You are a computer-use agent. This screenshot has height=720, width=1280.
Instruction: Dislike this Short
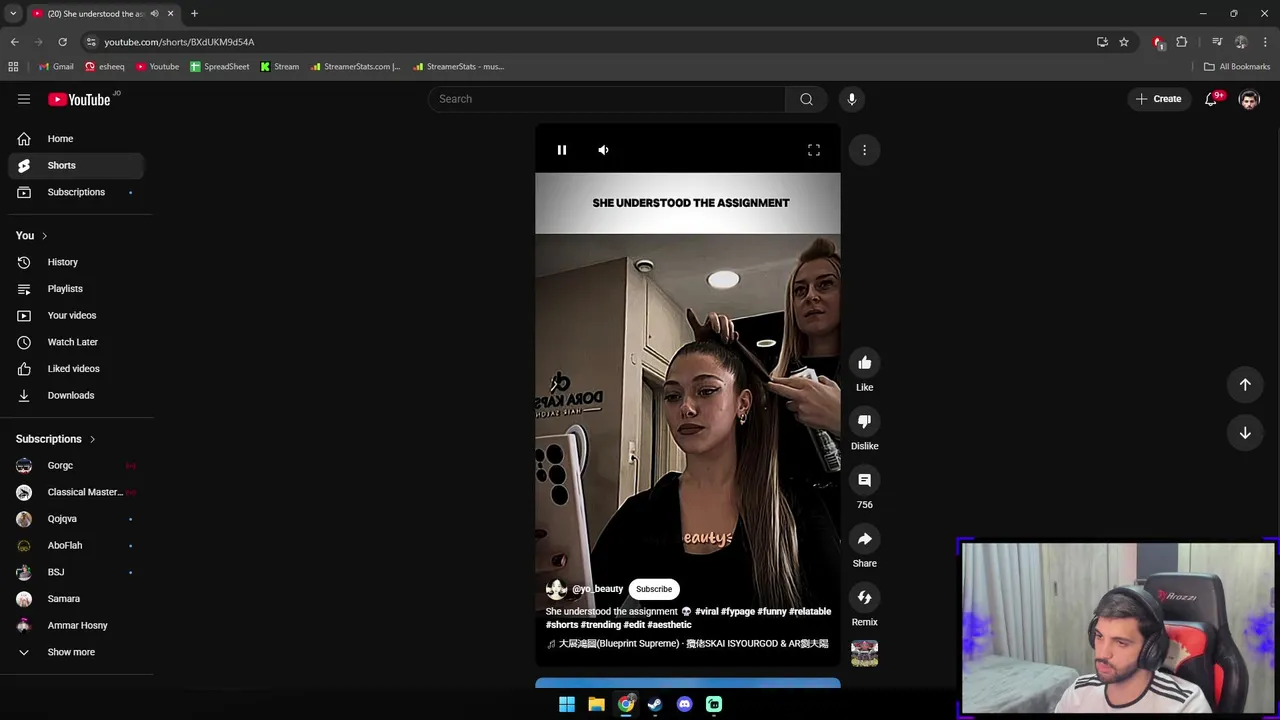(865, 422)
